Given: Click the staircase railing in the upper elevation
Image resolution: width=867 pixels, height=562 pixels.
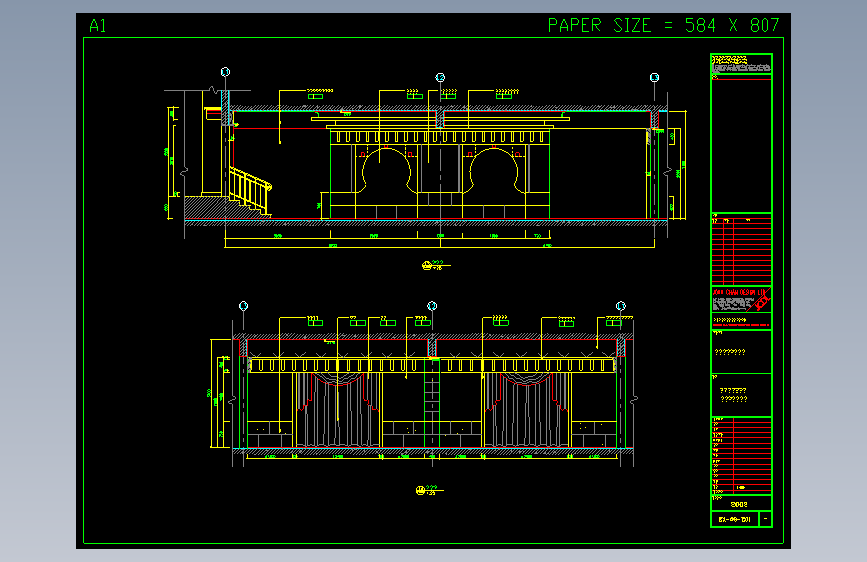Looking at the screenshot, I should coord(250,190).
